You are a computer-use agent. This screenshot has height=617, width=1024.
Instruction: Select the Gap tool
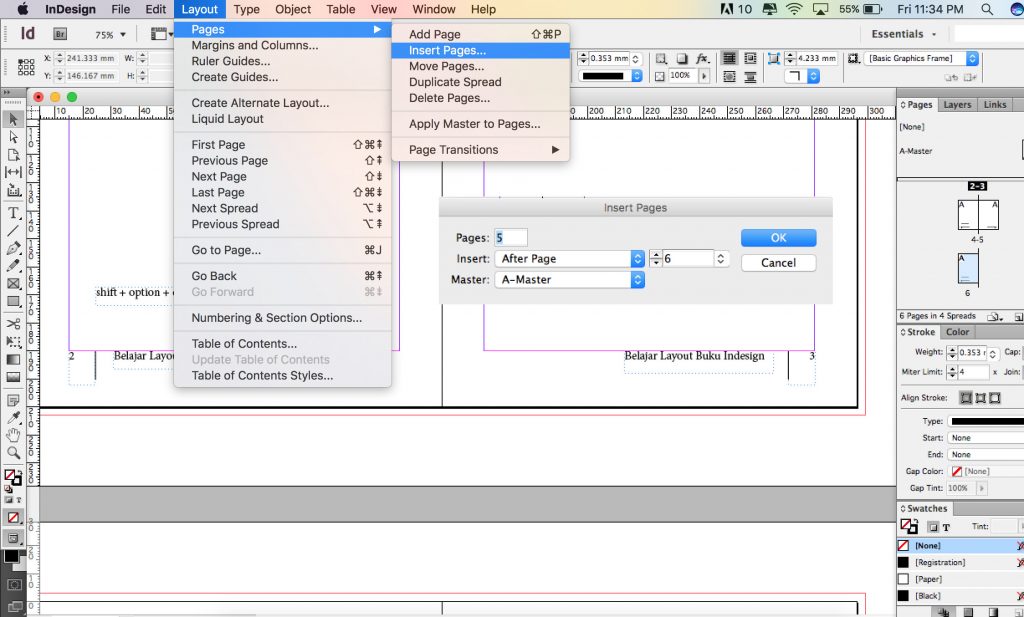click(x=13, y=172)
